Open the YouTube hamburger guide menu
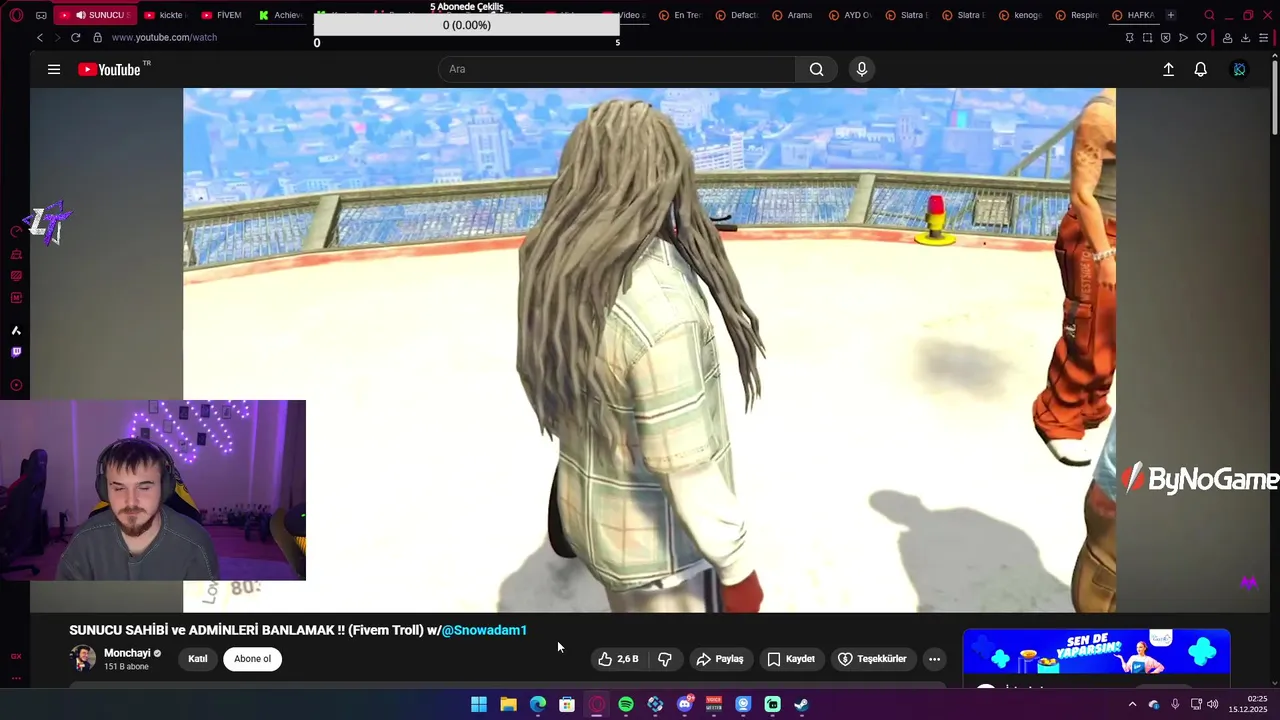 tap(54, 69)
